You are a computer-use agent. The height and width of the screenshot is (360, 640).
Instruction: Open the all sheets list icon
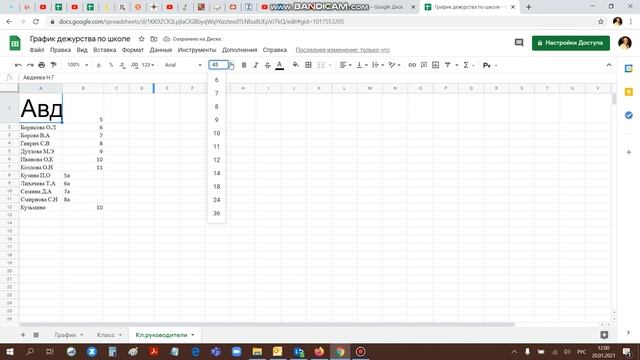[x=36, y=335]
